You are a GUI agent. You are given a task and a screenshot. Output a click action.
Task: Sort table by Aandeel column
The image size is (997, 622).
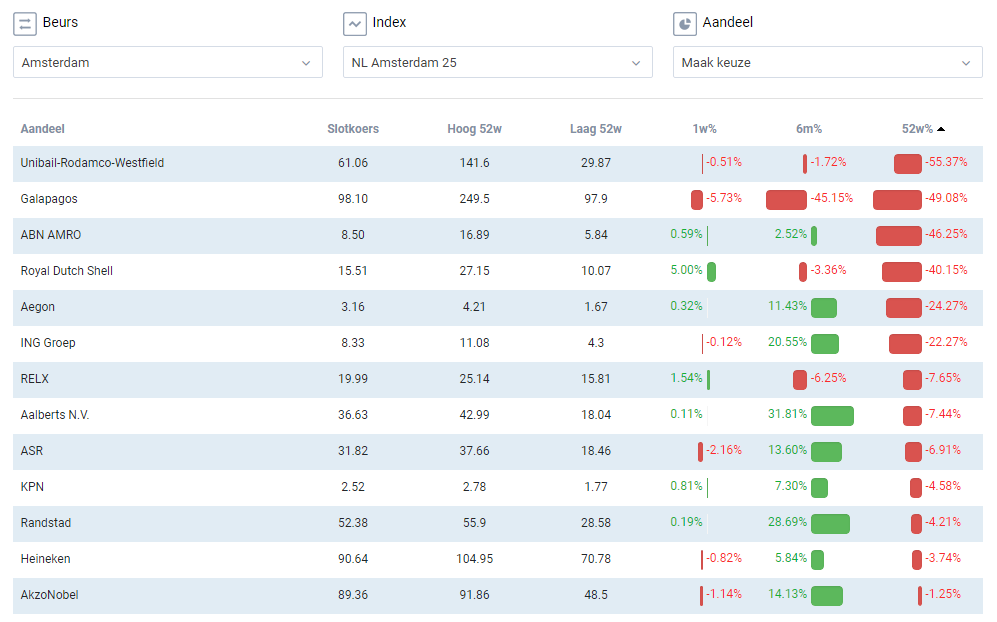pos(43,129)
